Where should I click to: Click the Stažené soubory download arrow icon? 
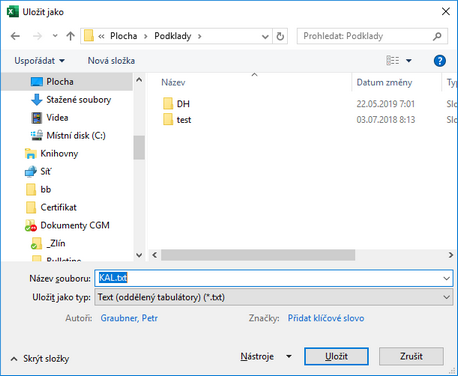click(x=36, y=100)
